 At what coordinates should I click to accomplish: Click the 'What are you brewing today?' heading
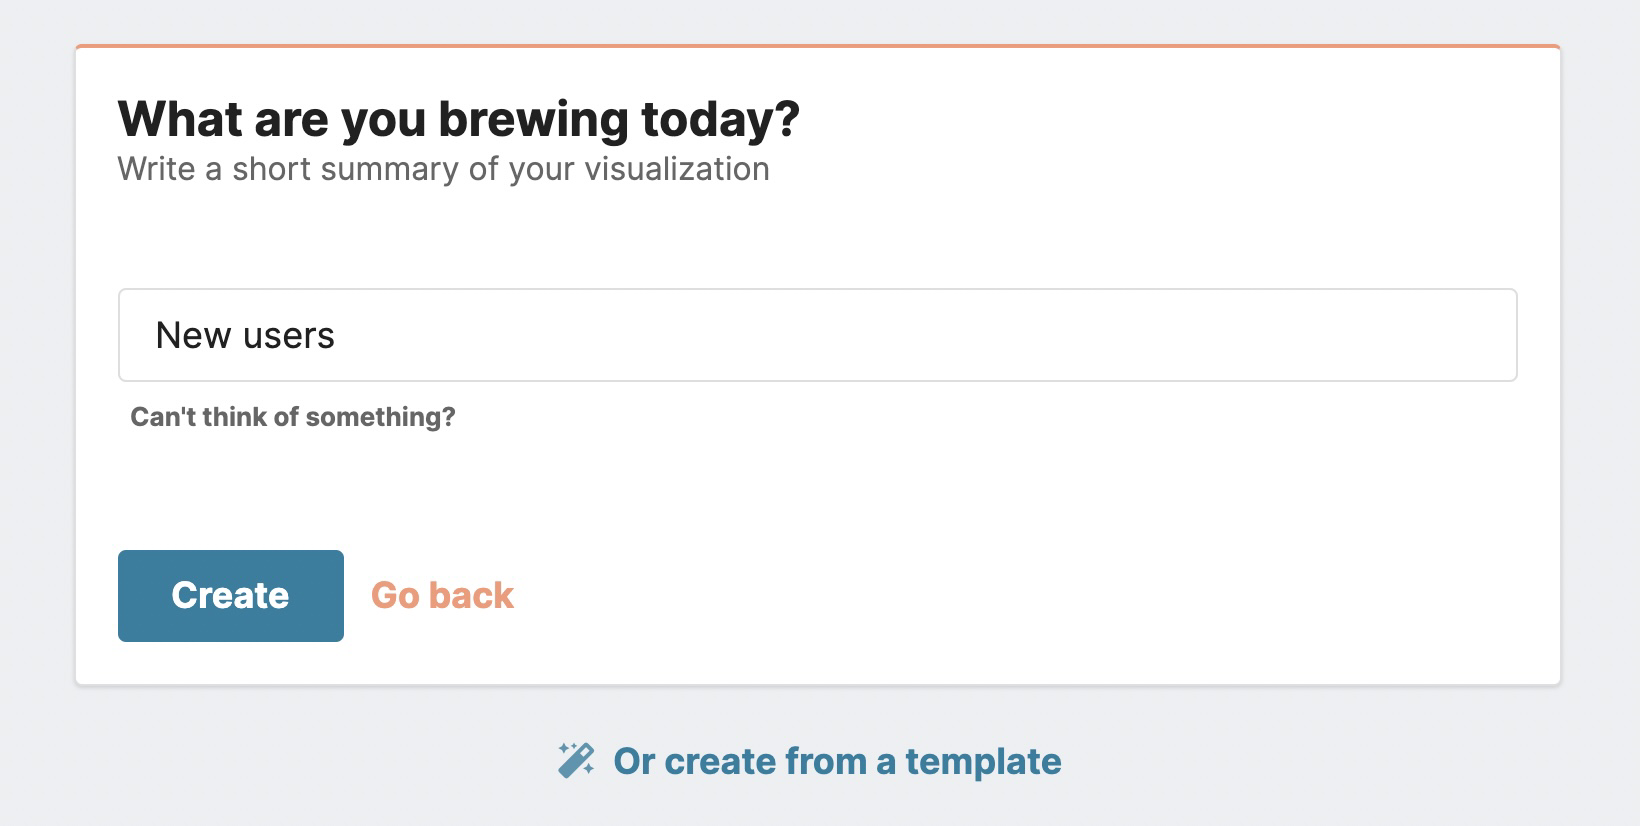click(459, 116)
